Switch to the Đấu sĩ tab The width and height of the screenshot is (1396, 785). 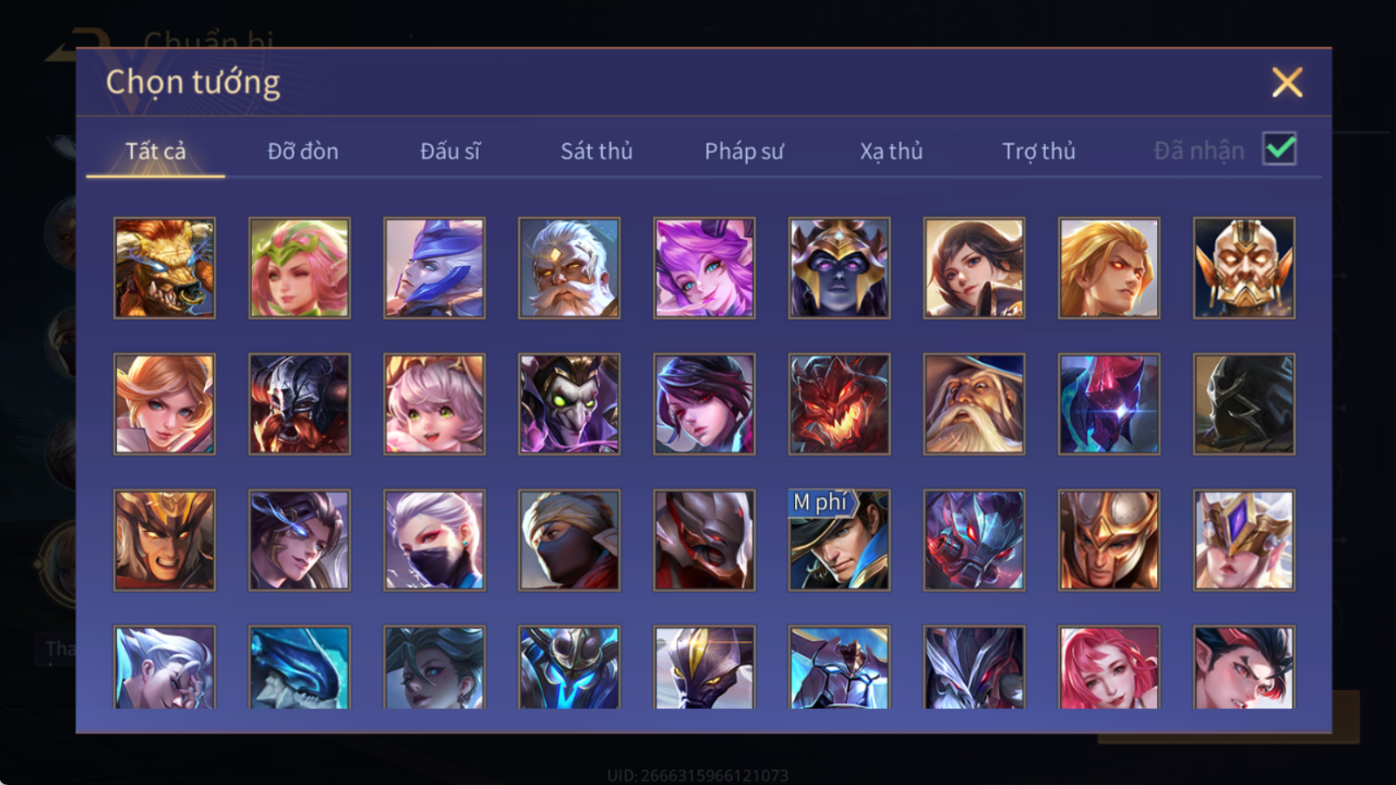coord(450,151)
